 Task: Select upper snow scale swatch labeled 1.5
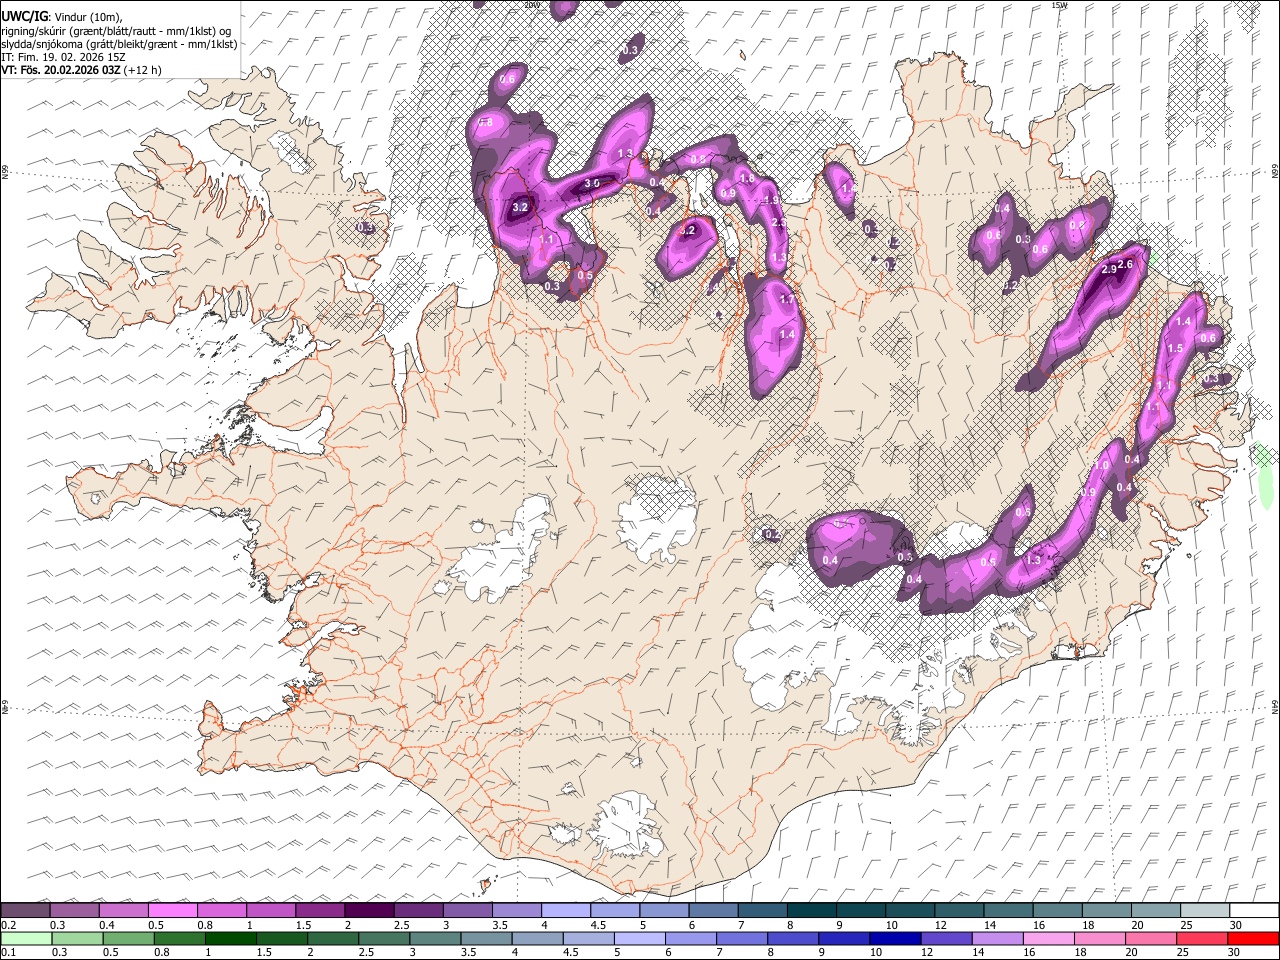point(320,911)
